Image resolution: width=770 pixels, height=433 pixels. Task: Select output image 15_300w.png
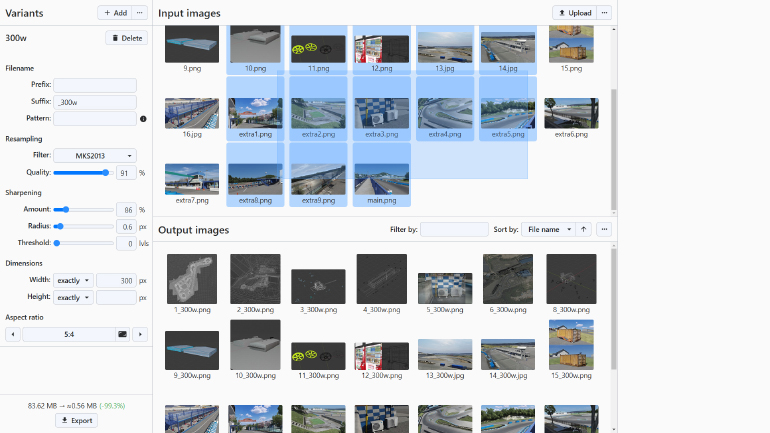571,350
